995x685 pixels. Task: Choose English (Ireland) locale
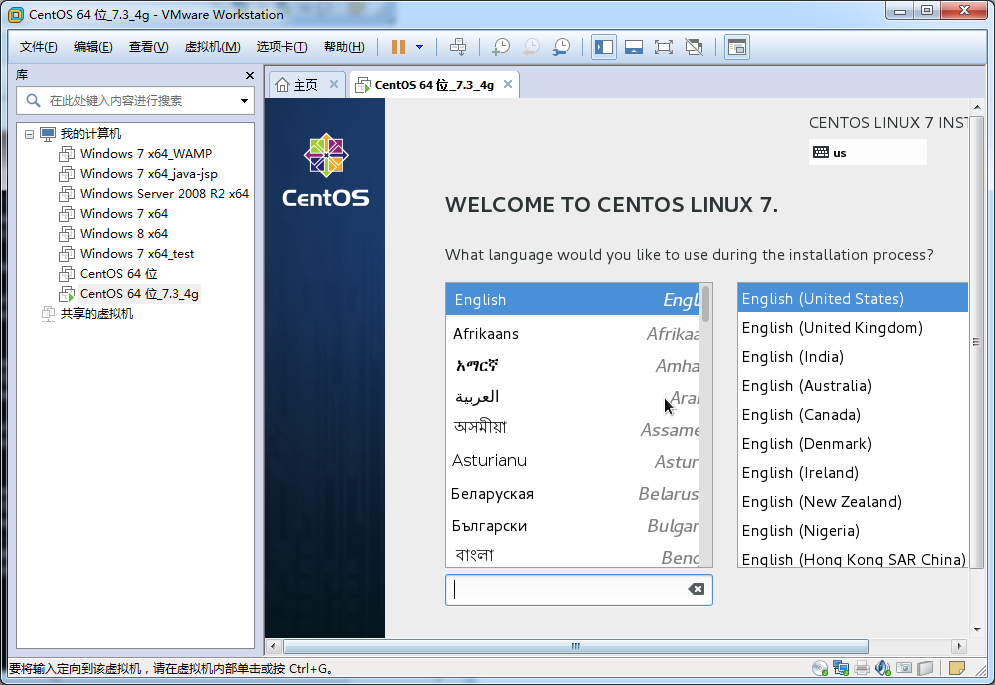pos(853,473)
